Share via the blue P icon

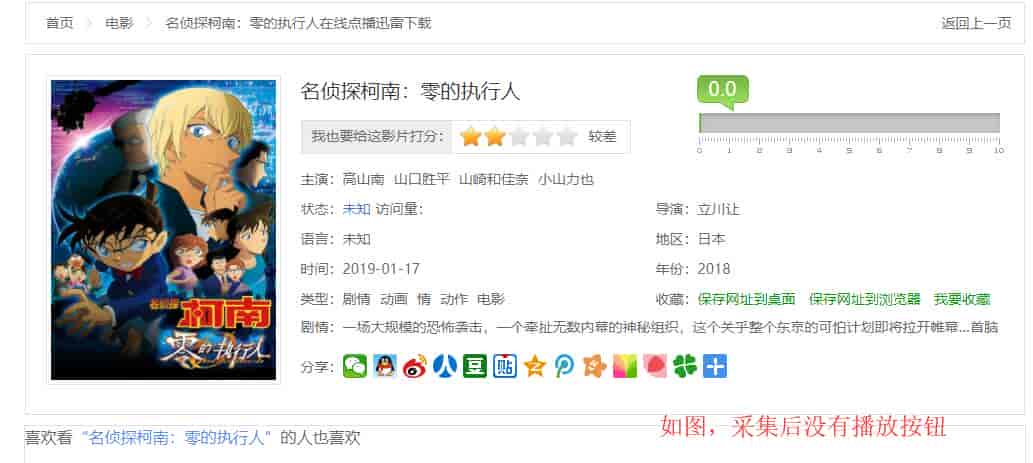coord(565,366)
